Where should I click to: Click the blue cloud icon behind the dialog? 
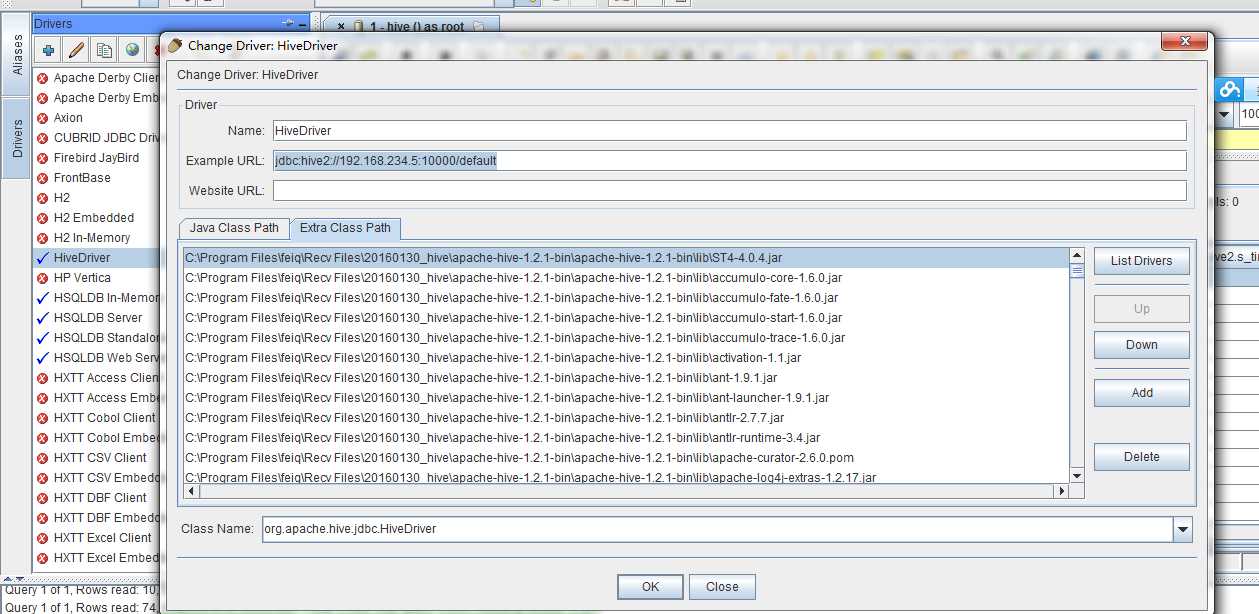pos(1228,89)
